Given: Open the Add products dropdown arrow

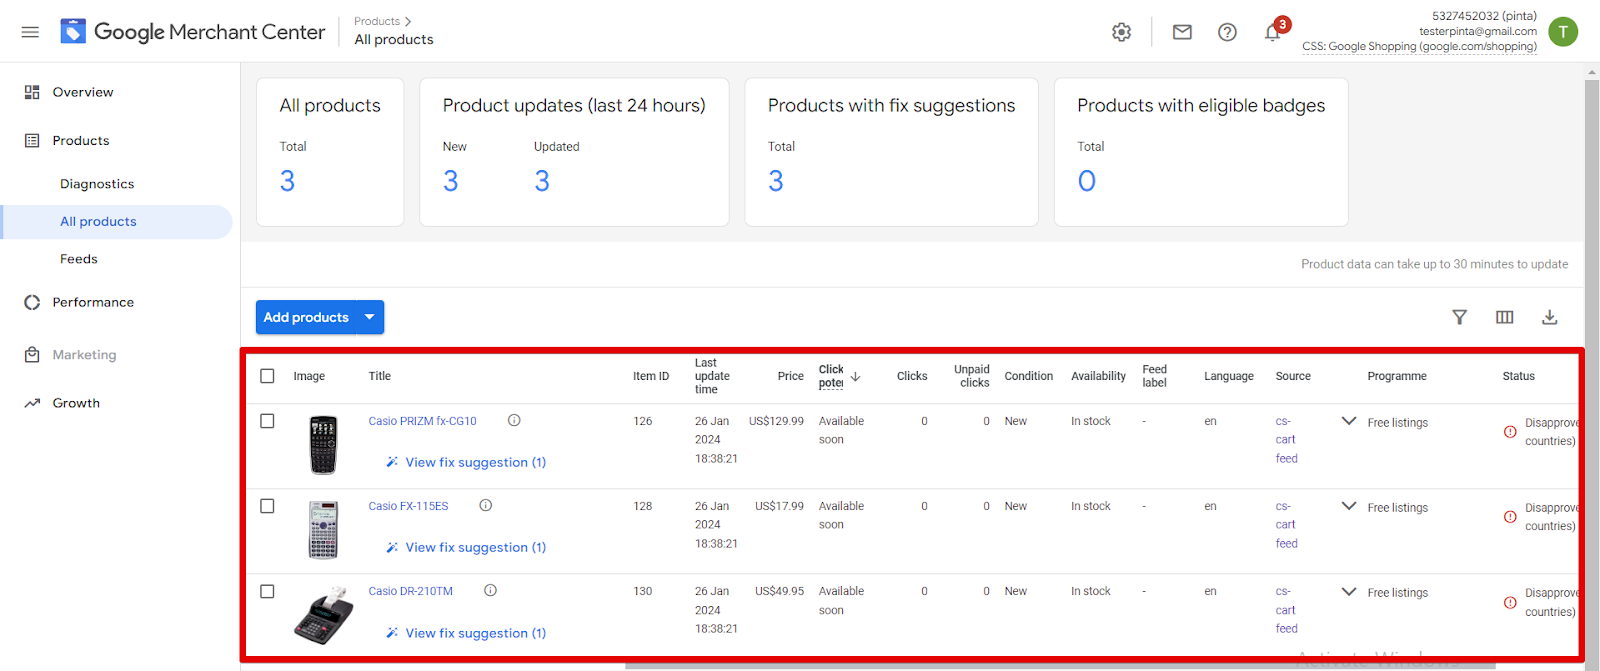Looking at the screenshot, I should [370, 317].
